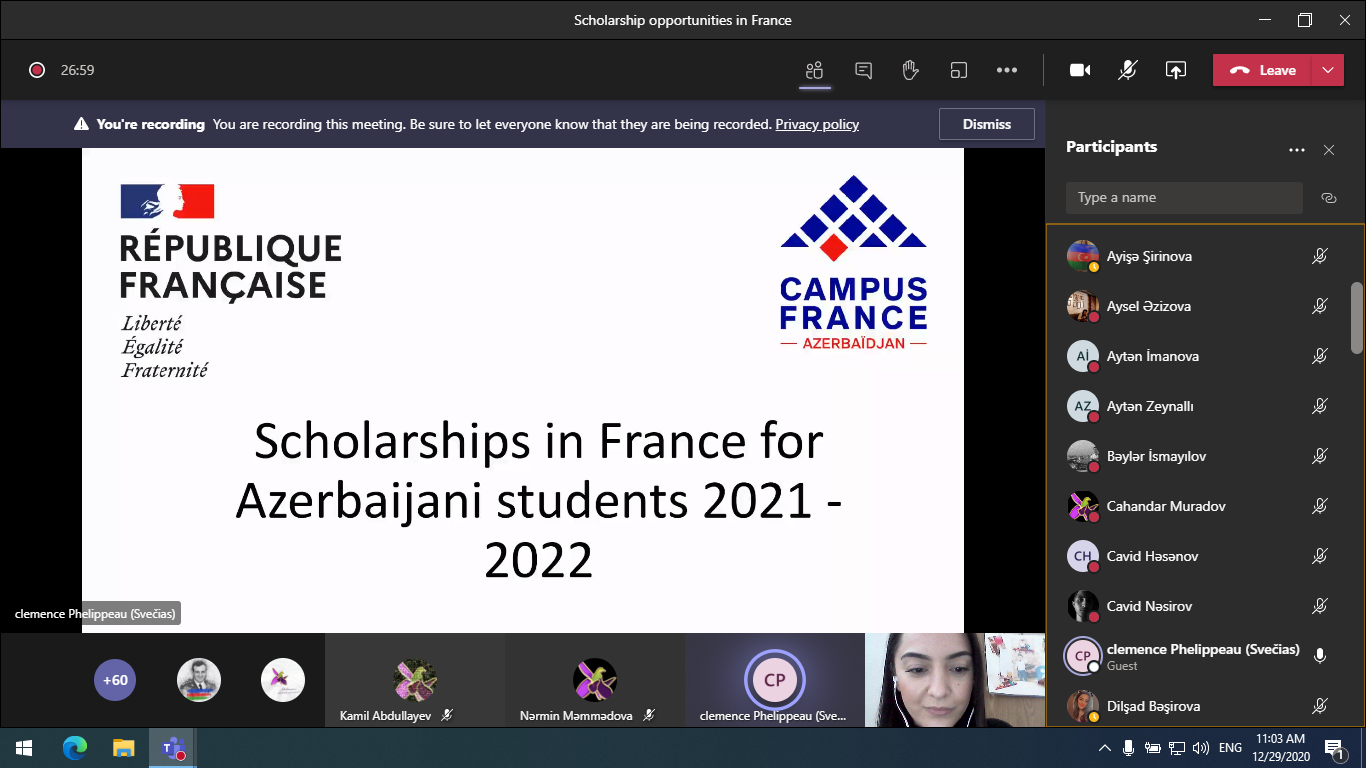The height and width of the screenshot is (768, 1366).
Task: Open the Privacy policy link
Action: tap(817, 124)
